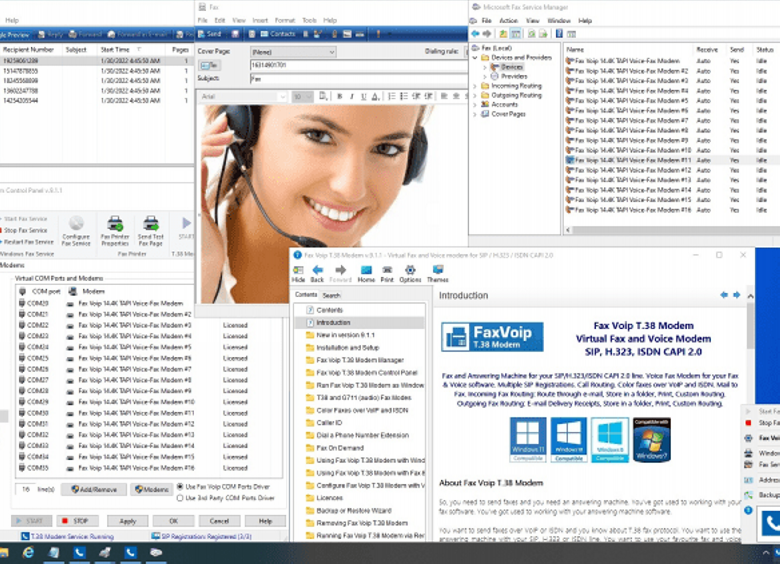This screenshot has height=564, width=780.
Task: Click the Cancel button in Control Panel
Action: click(x=219, y=521)
